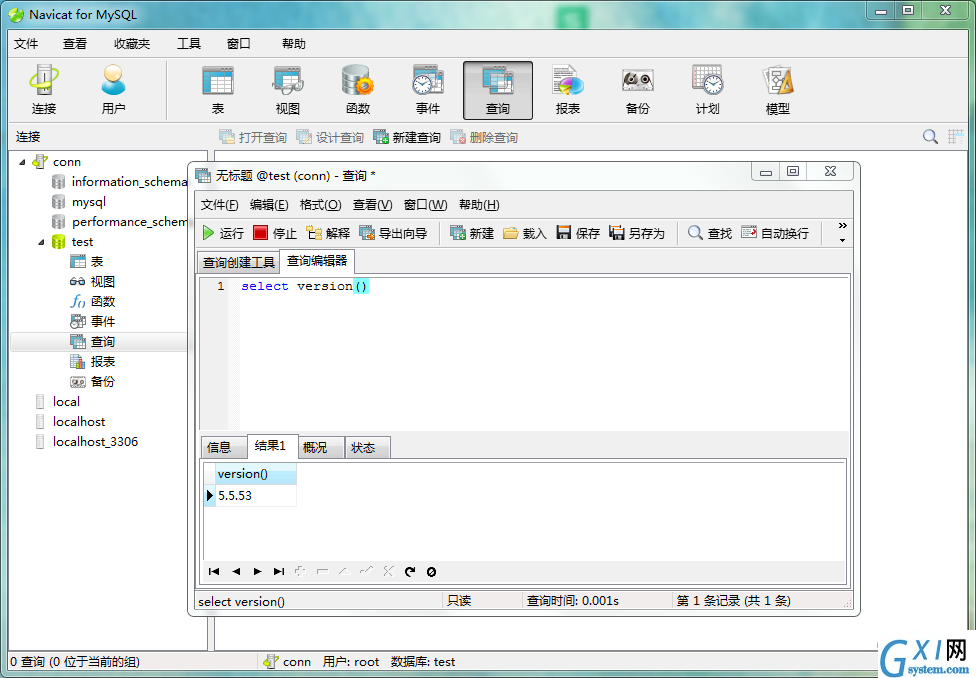Open the User (用户) toolbar icon
The width and height of the screenshot is (976, 678).
point(113,90)
